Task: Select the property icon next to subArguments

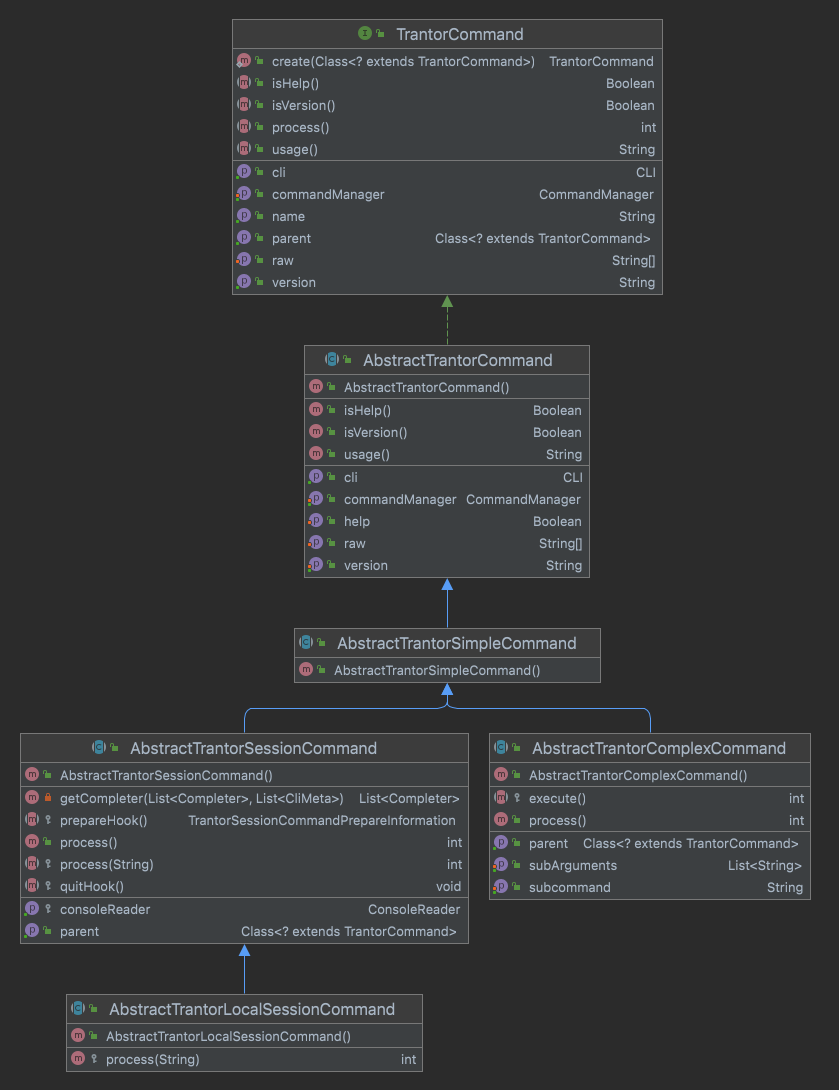Action: point(501,865)
